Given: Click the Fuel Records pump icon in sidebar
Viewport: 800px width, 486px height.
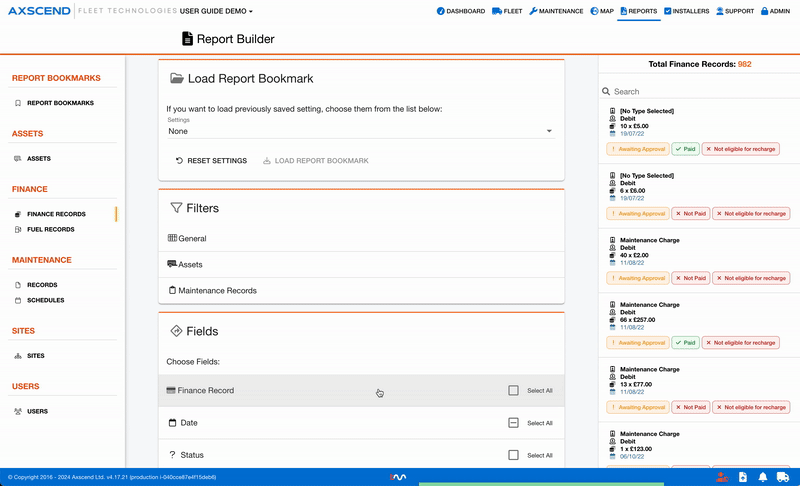Looking at the screenshot, I should (17, 230).
